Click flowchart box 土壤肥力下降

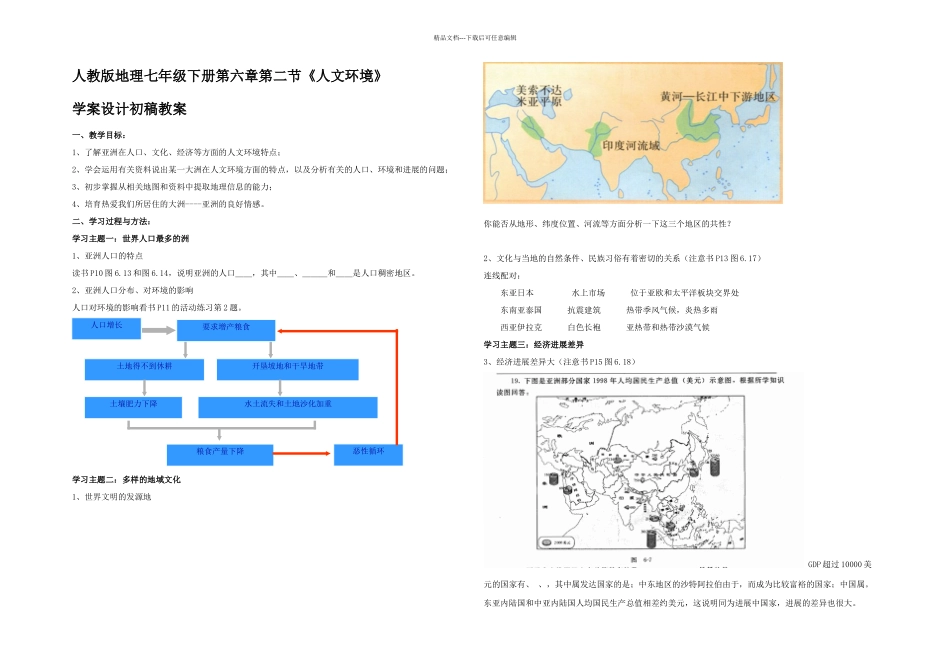tap(133, 407)
